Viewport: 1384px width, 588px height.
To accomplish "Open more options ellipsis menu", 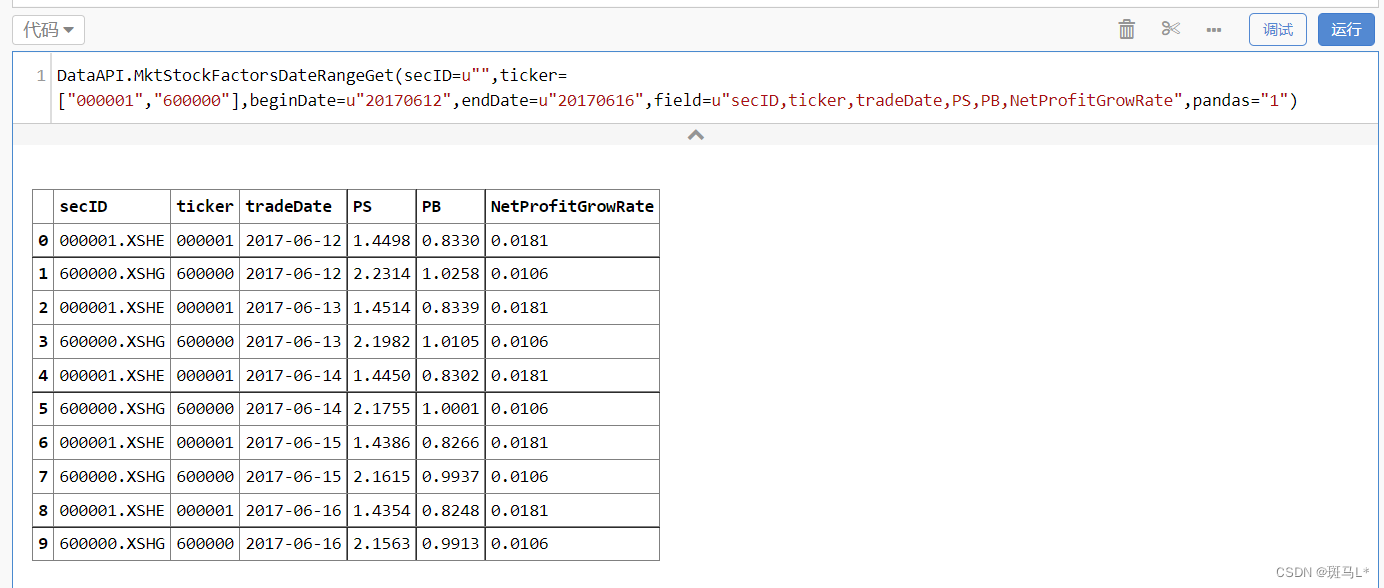I will (x=1214, y=30).
